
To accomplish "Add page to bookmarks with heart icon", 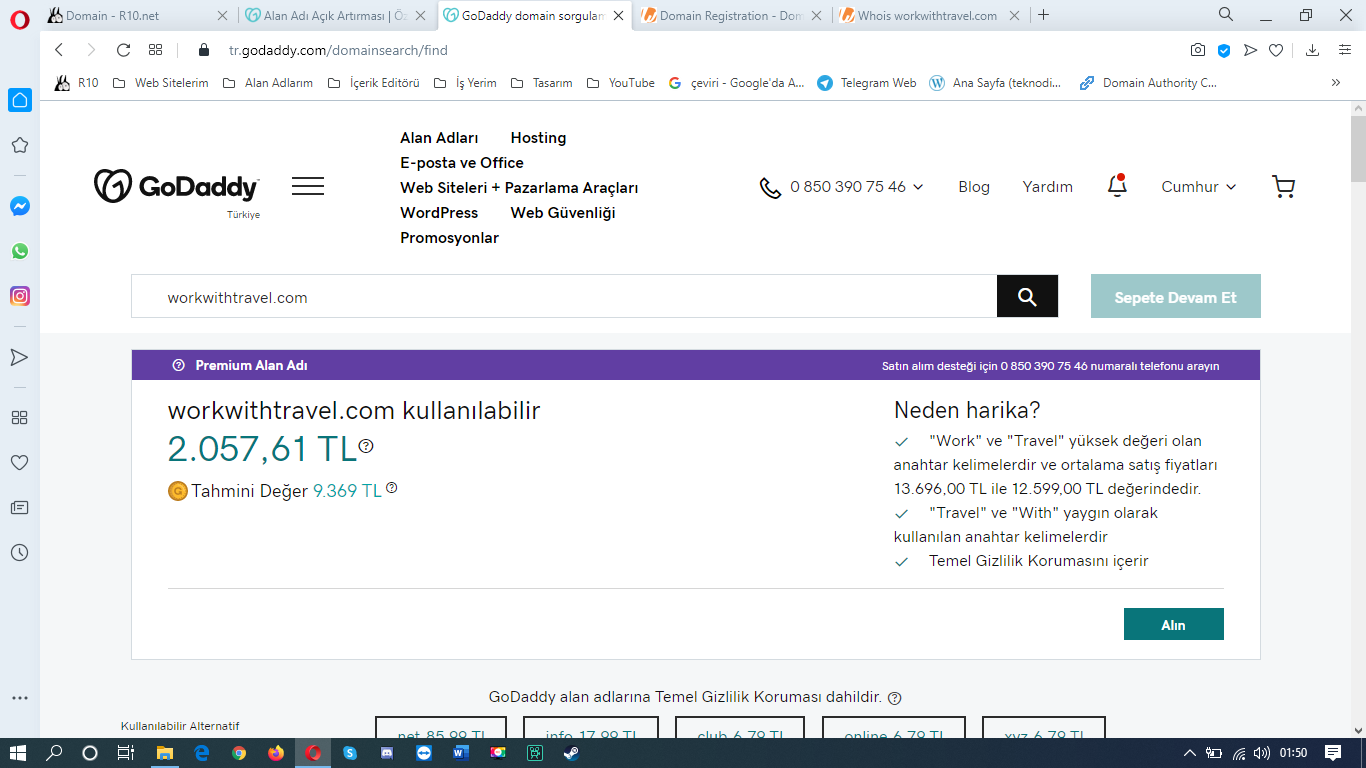I will 1276,50.
